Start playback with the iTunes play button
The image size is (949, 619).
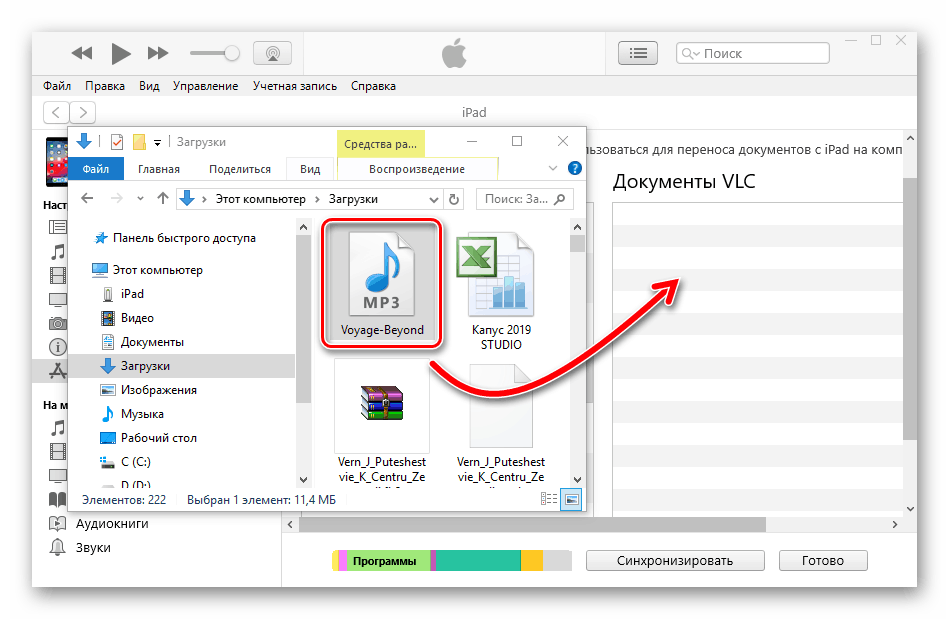(x=121, y=53)
